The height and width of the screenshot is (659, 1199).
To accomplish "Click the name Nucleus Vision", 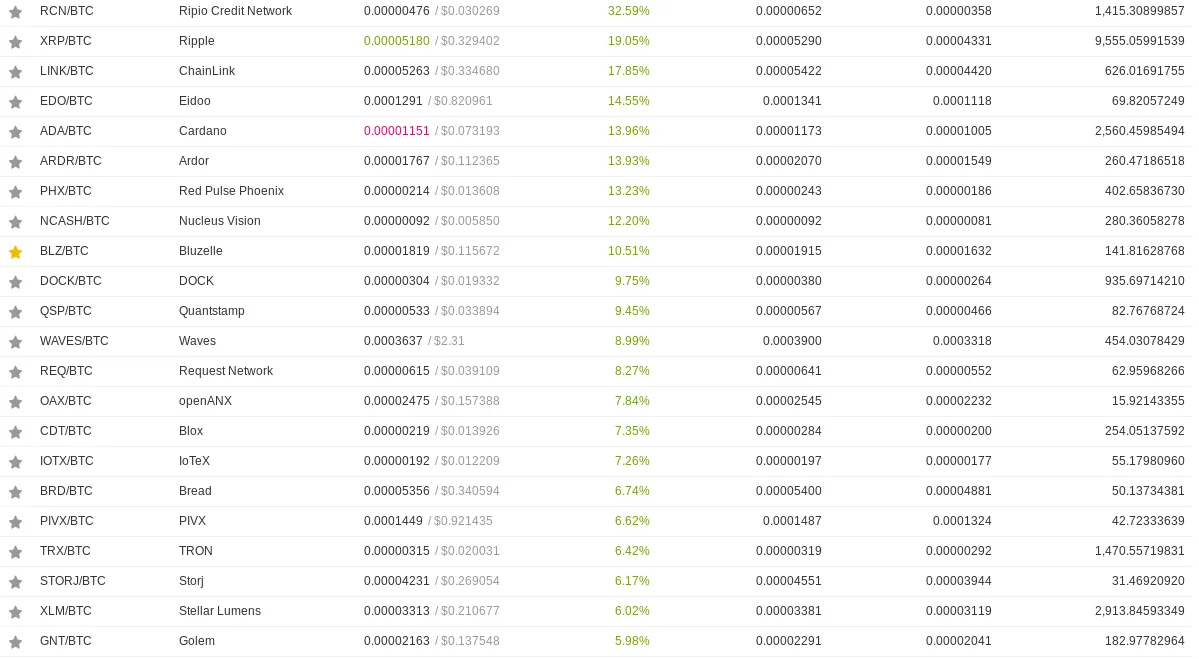I will tap(219, 221).
